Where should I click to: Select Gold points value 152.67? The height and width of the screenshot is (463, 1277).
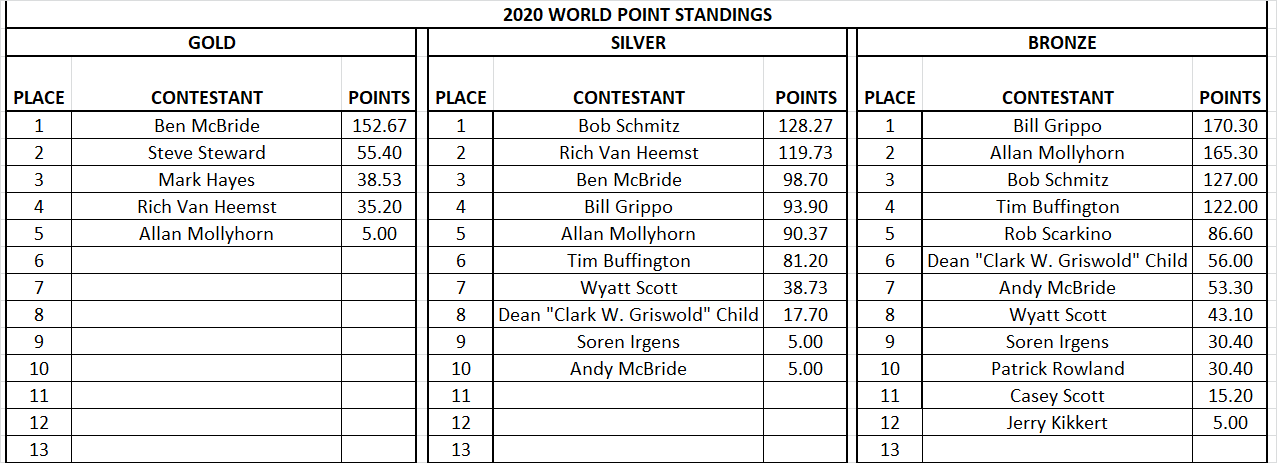[380, 126]
